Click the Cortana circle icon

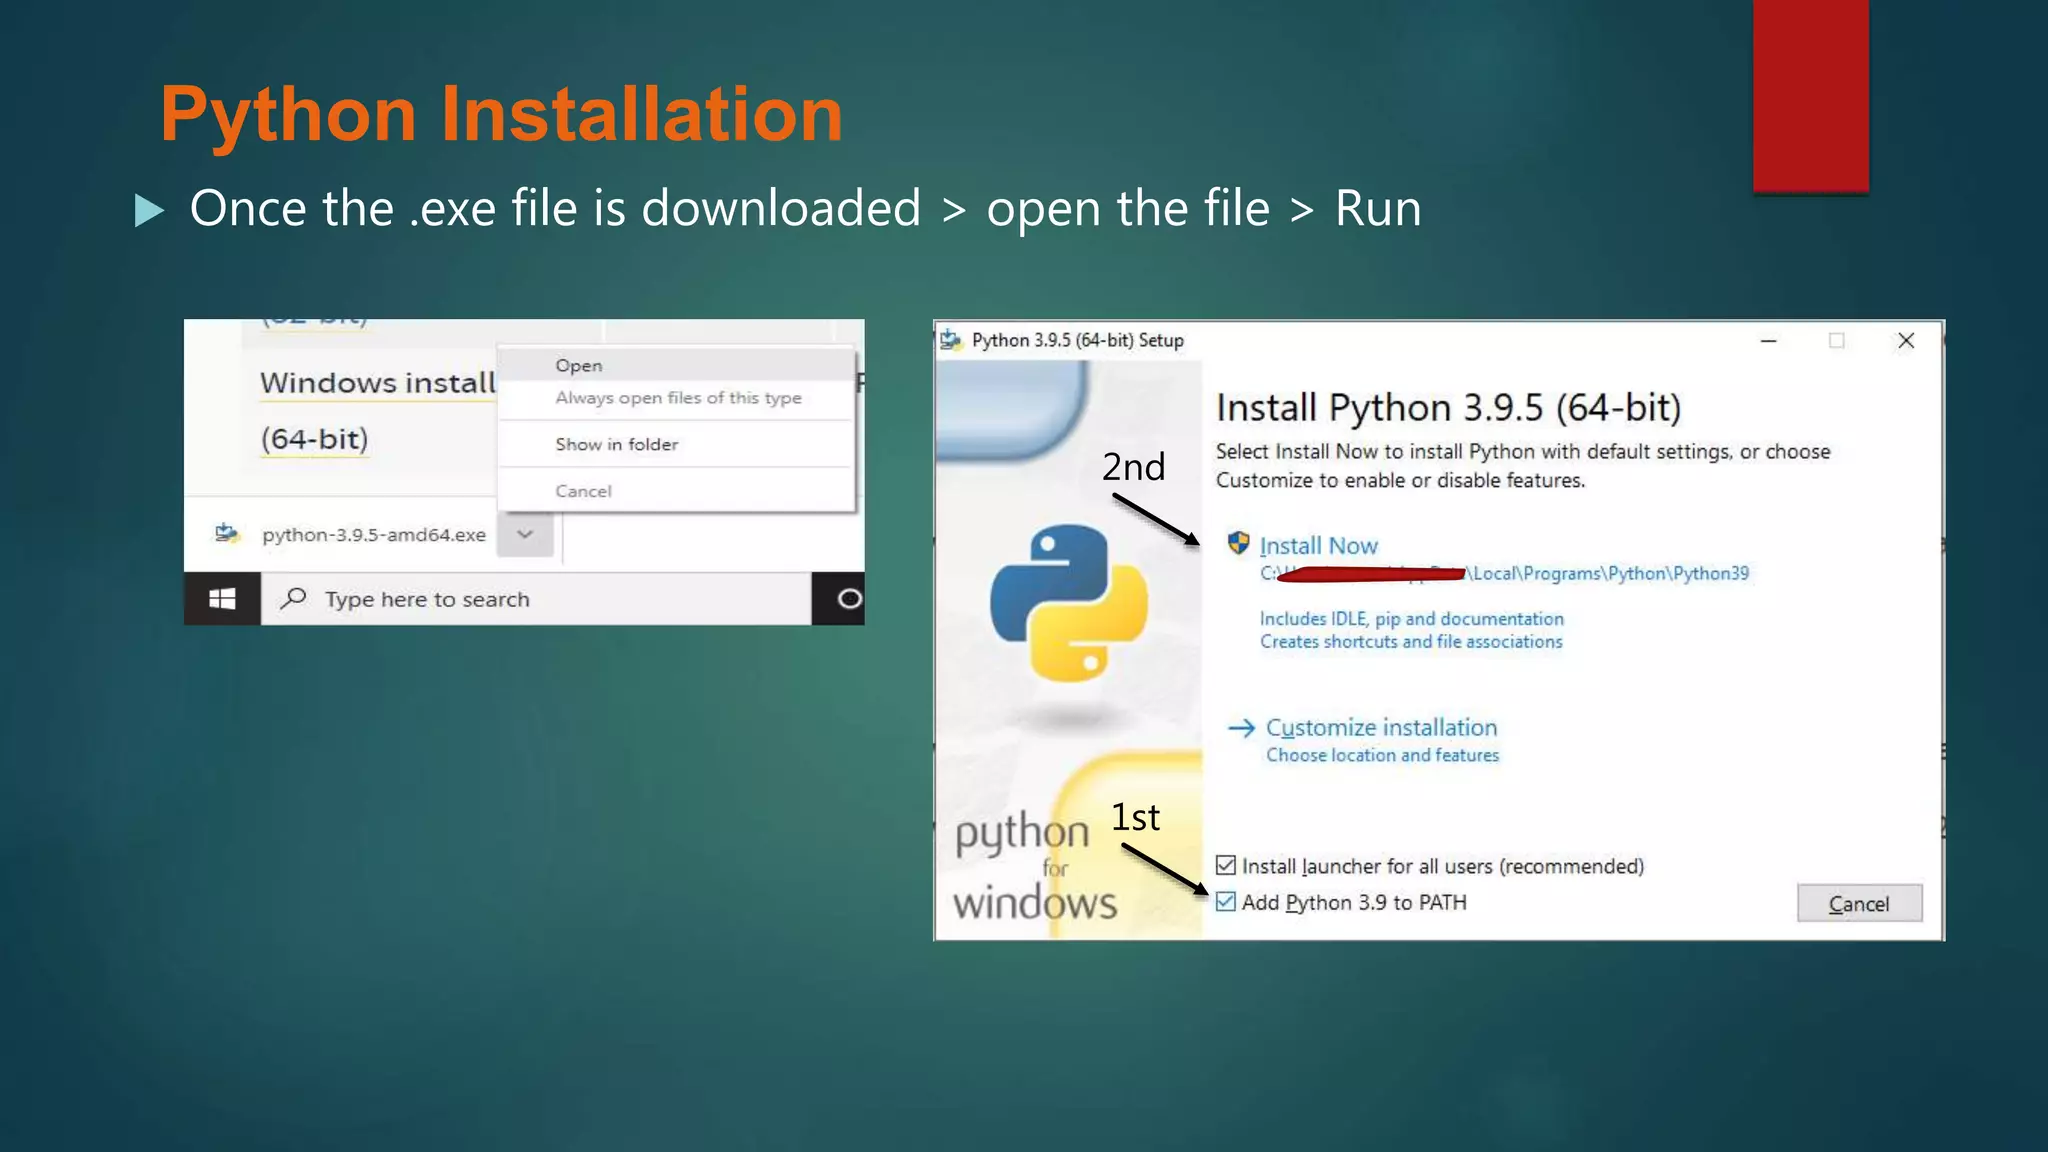tap(848, 599)
